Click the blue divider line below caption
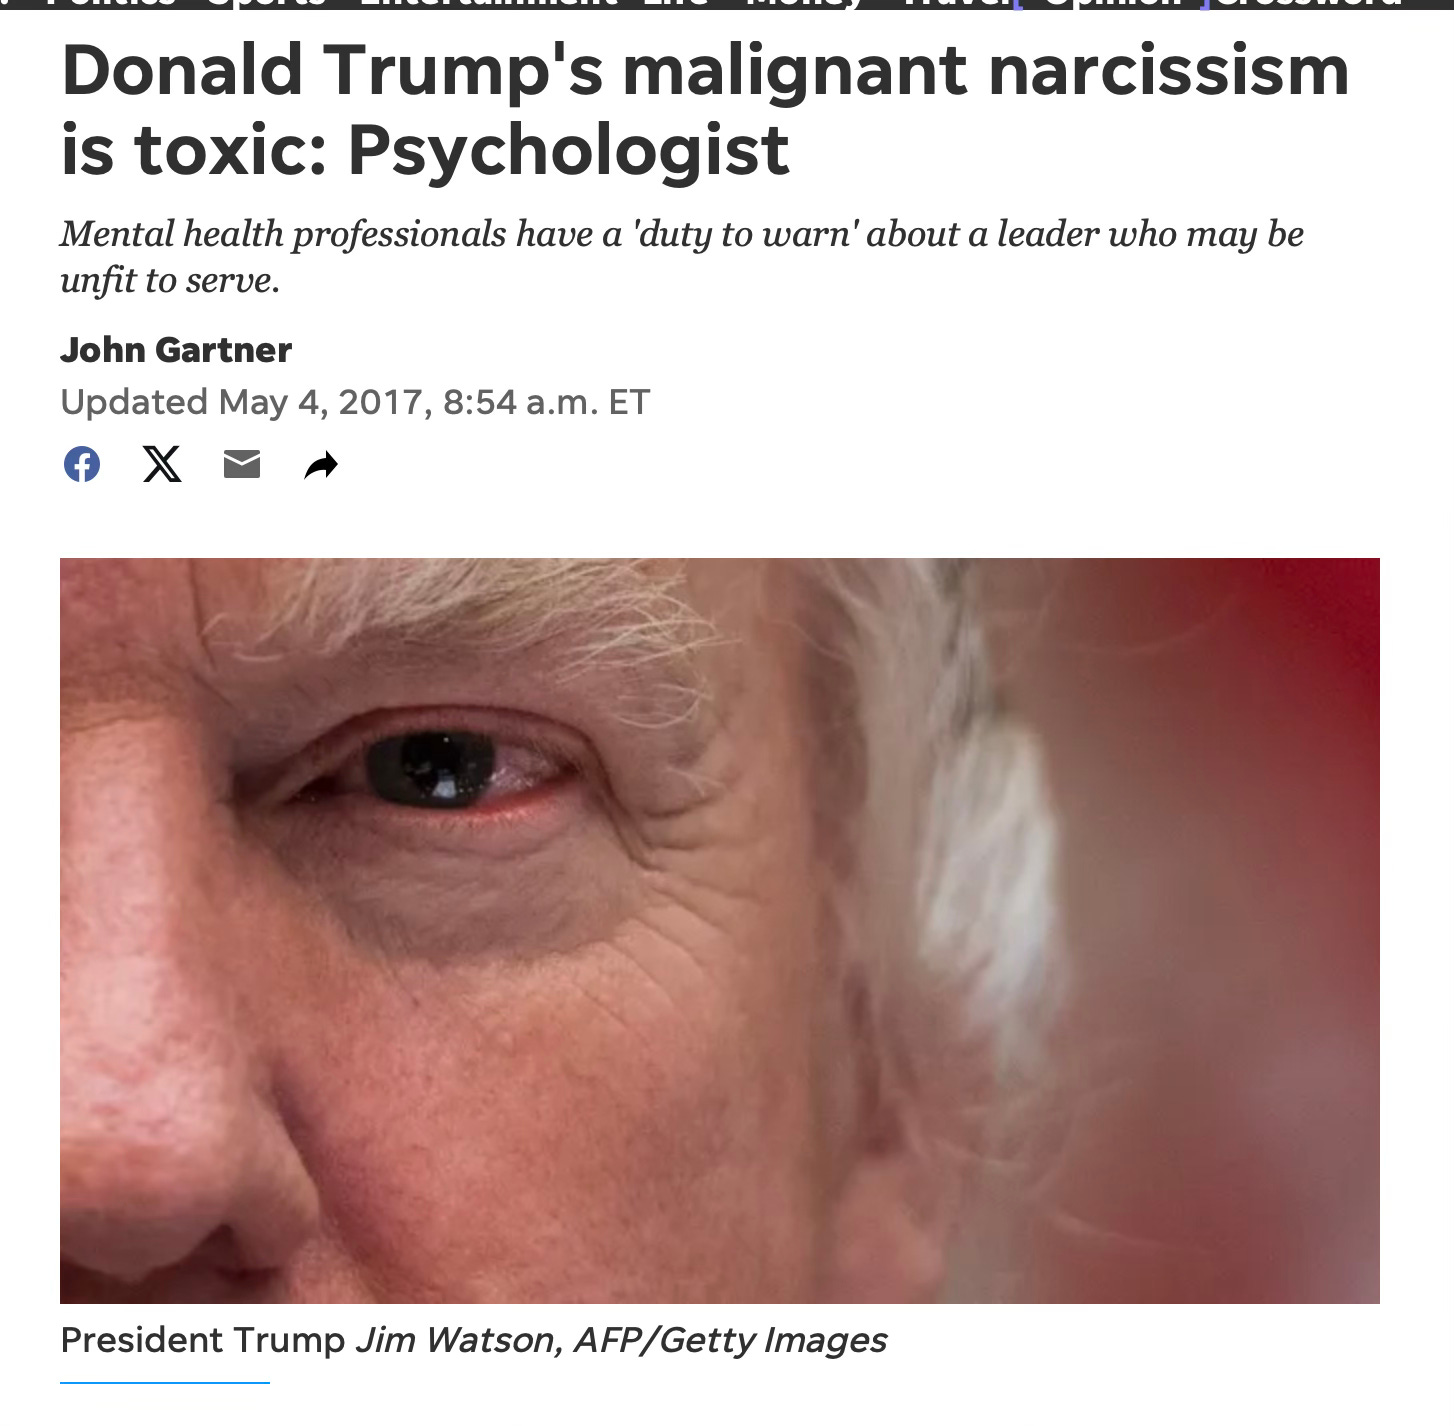The image size is (1454, 1426). (165, 1383)
